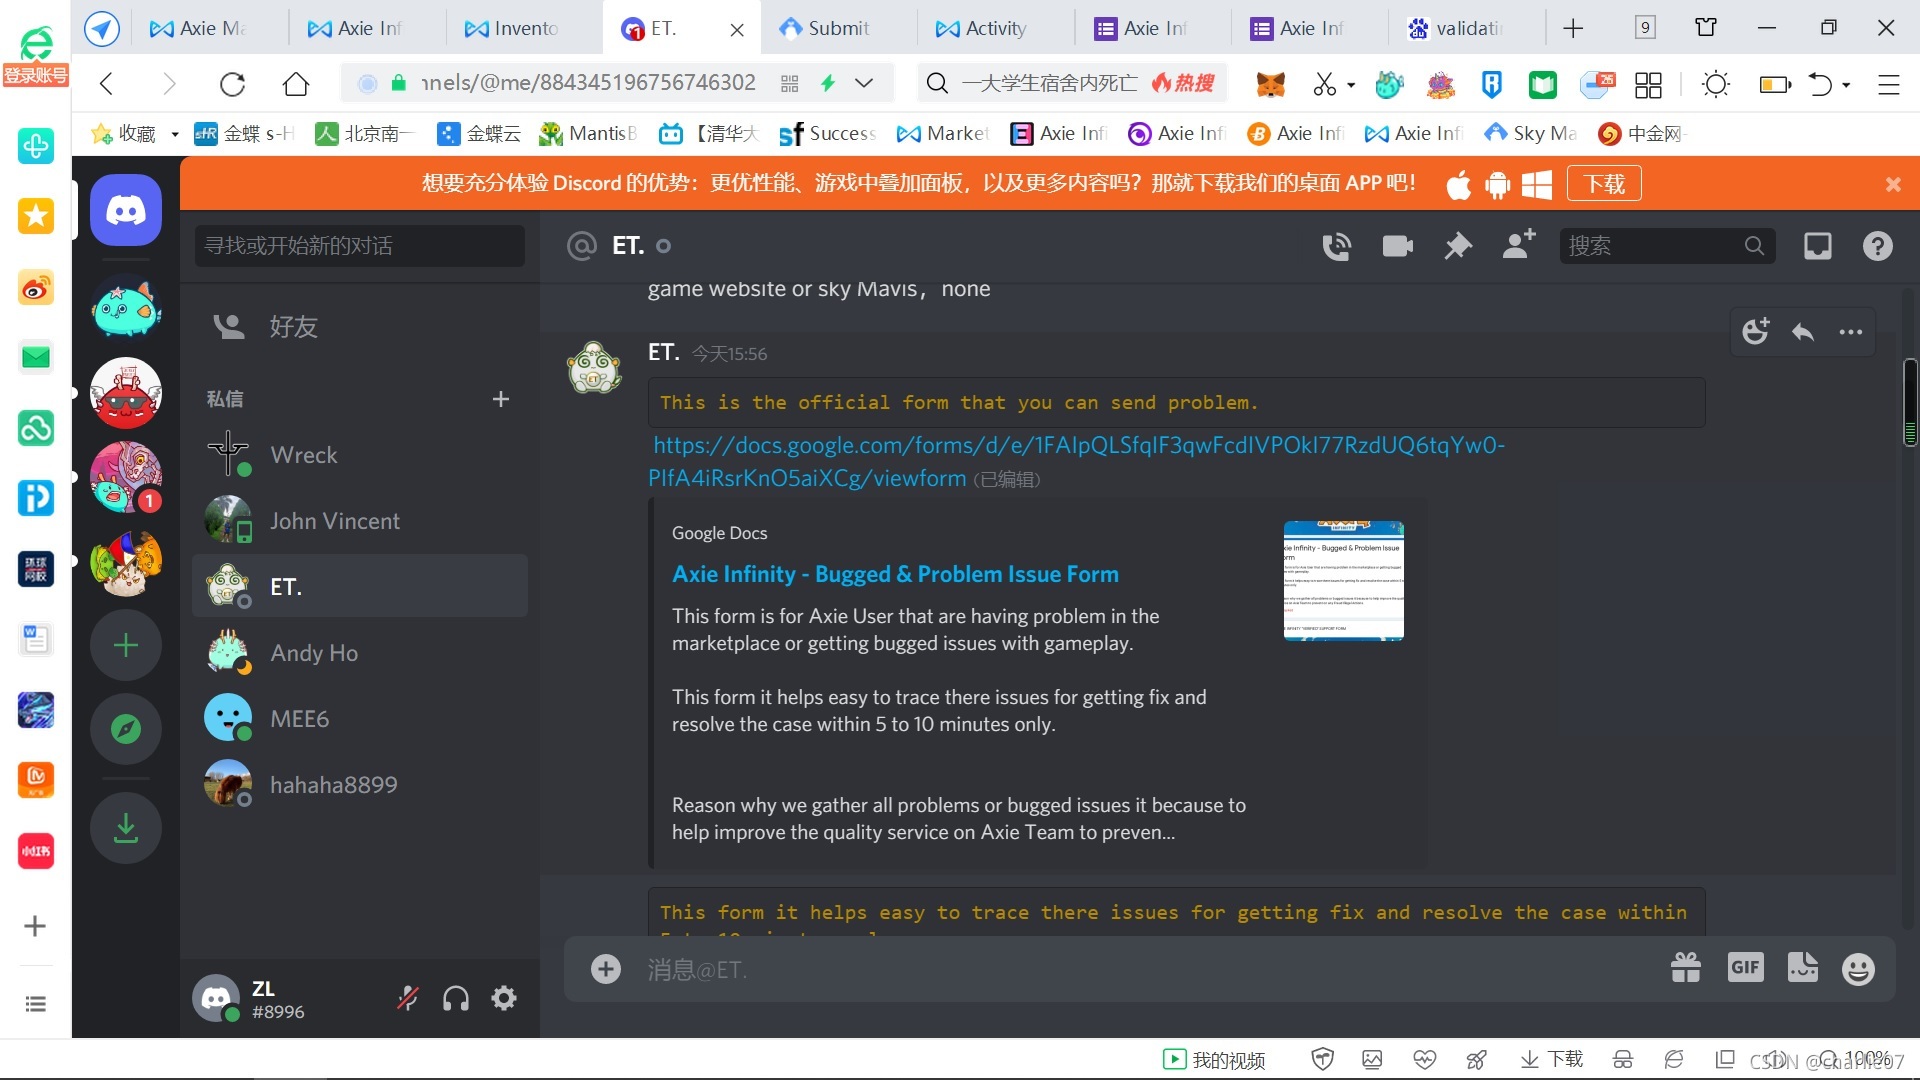This screenshot has width=1920, height=1080.
Task: Open the Discord inbox icon
Action: click(1817, 246)
